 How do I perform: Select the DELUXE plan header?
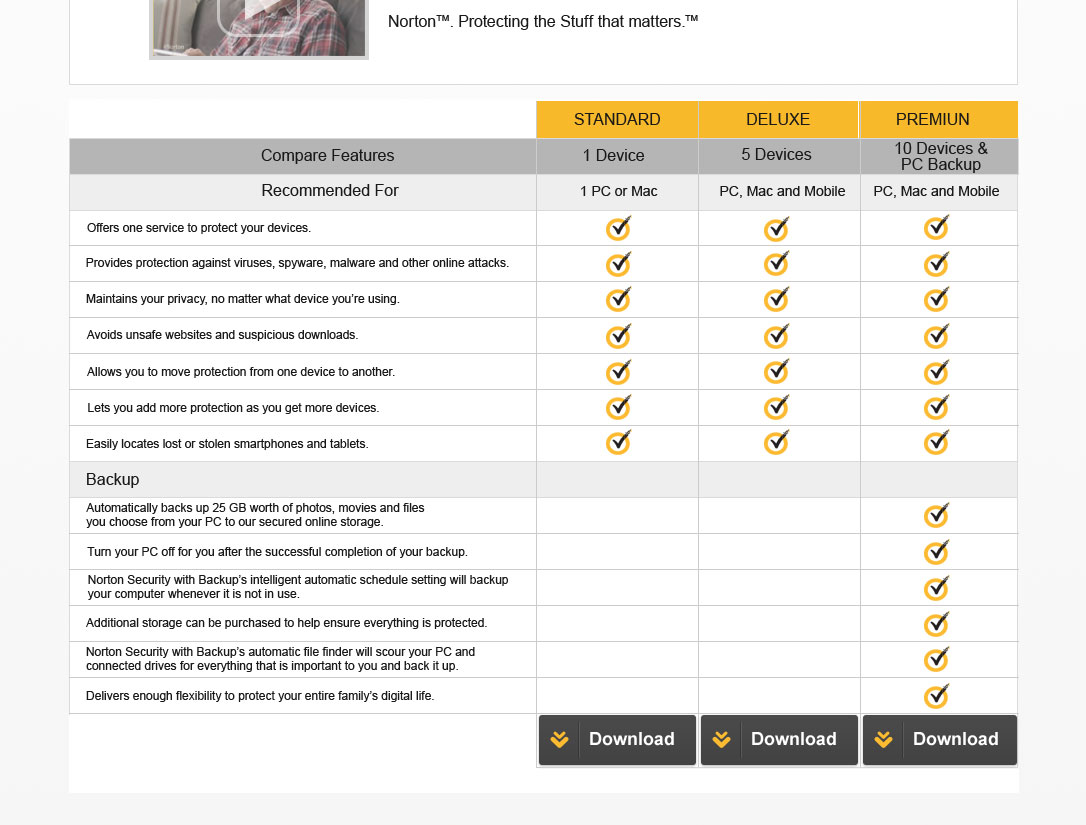click(778, 120)
